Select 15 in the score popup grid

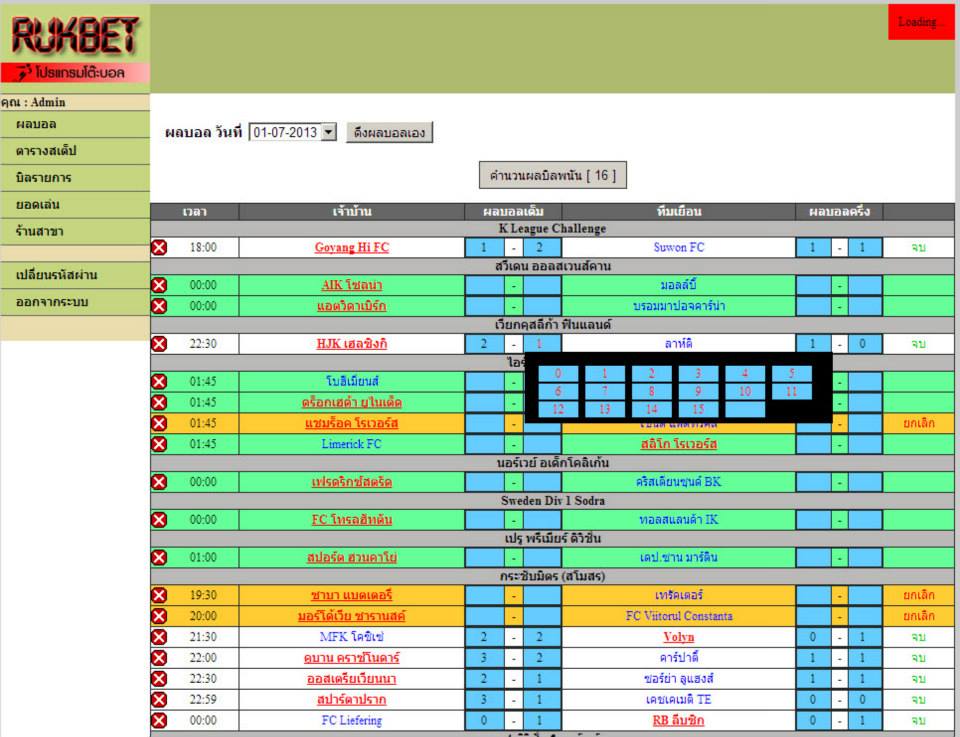(x=698, y=409)
